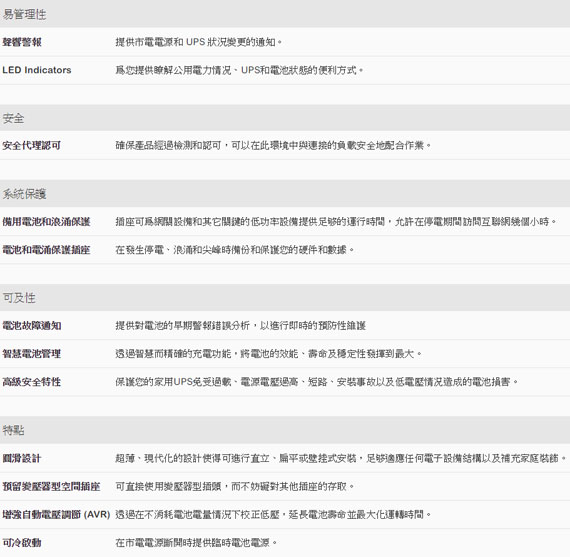Click the 易管理性 section header
The width and height of the screenshot is (570, 557).
coord(24,14)
